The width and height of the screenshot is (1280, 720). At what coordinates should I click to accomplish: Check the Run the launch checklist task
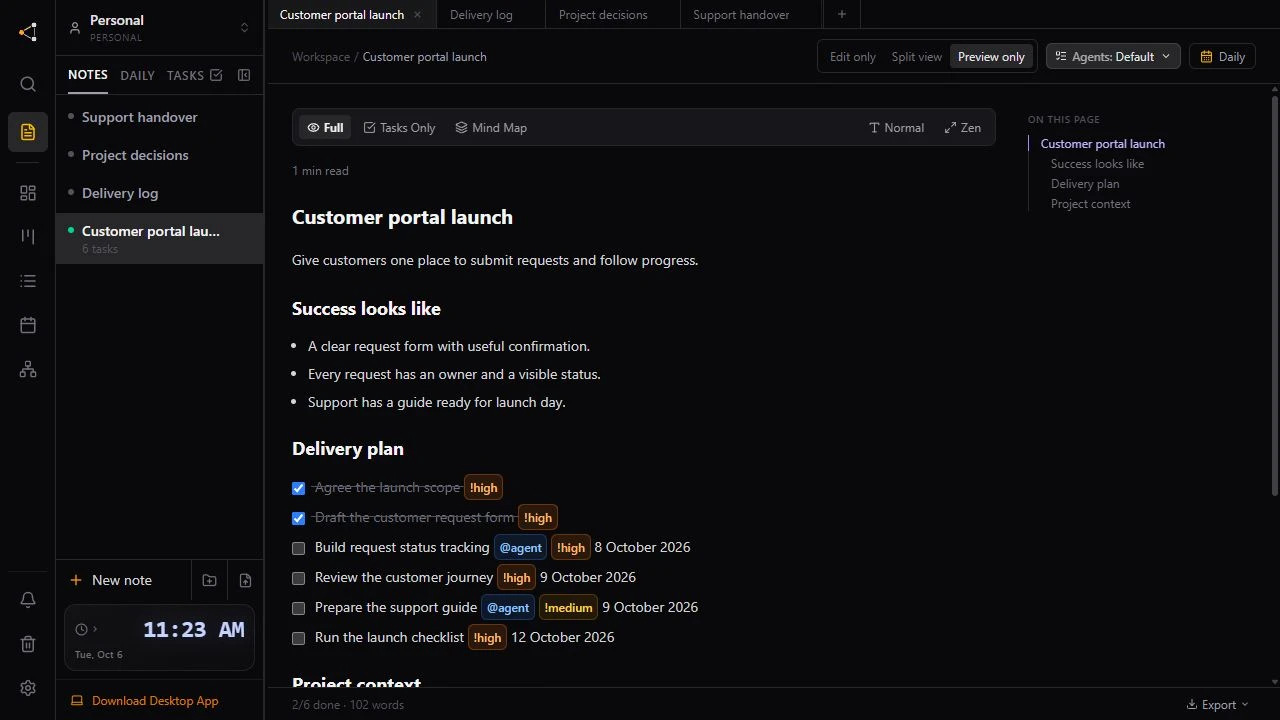click(298, 638)
